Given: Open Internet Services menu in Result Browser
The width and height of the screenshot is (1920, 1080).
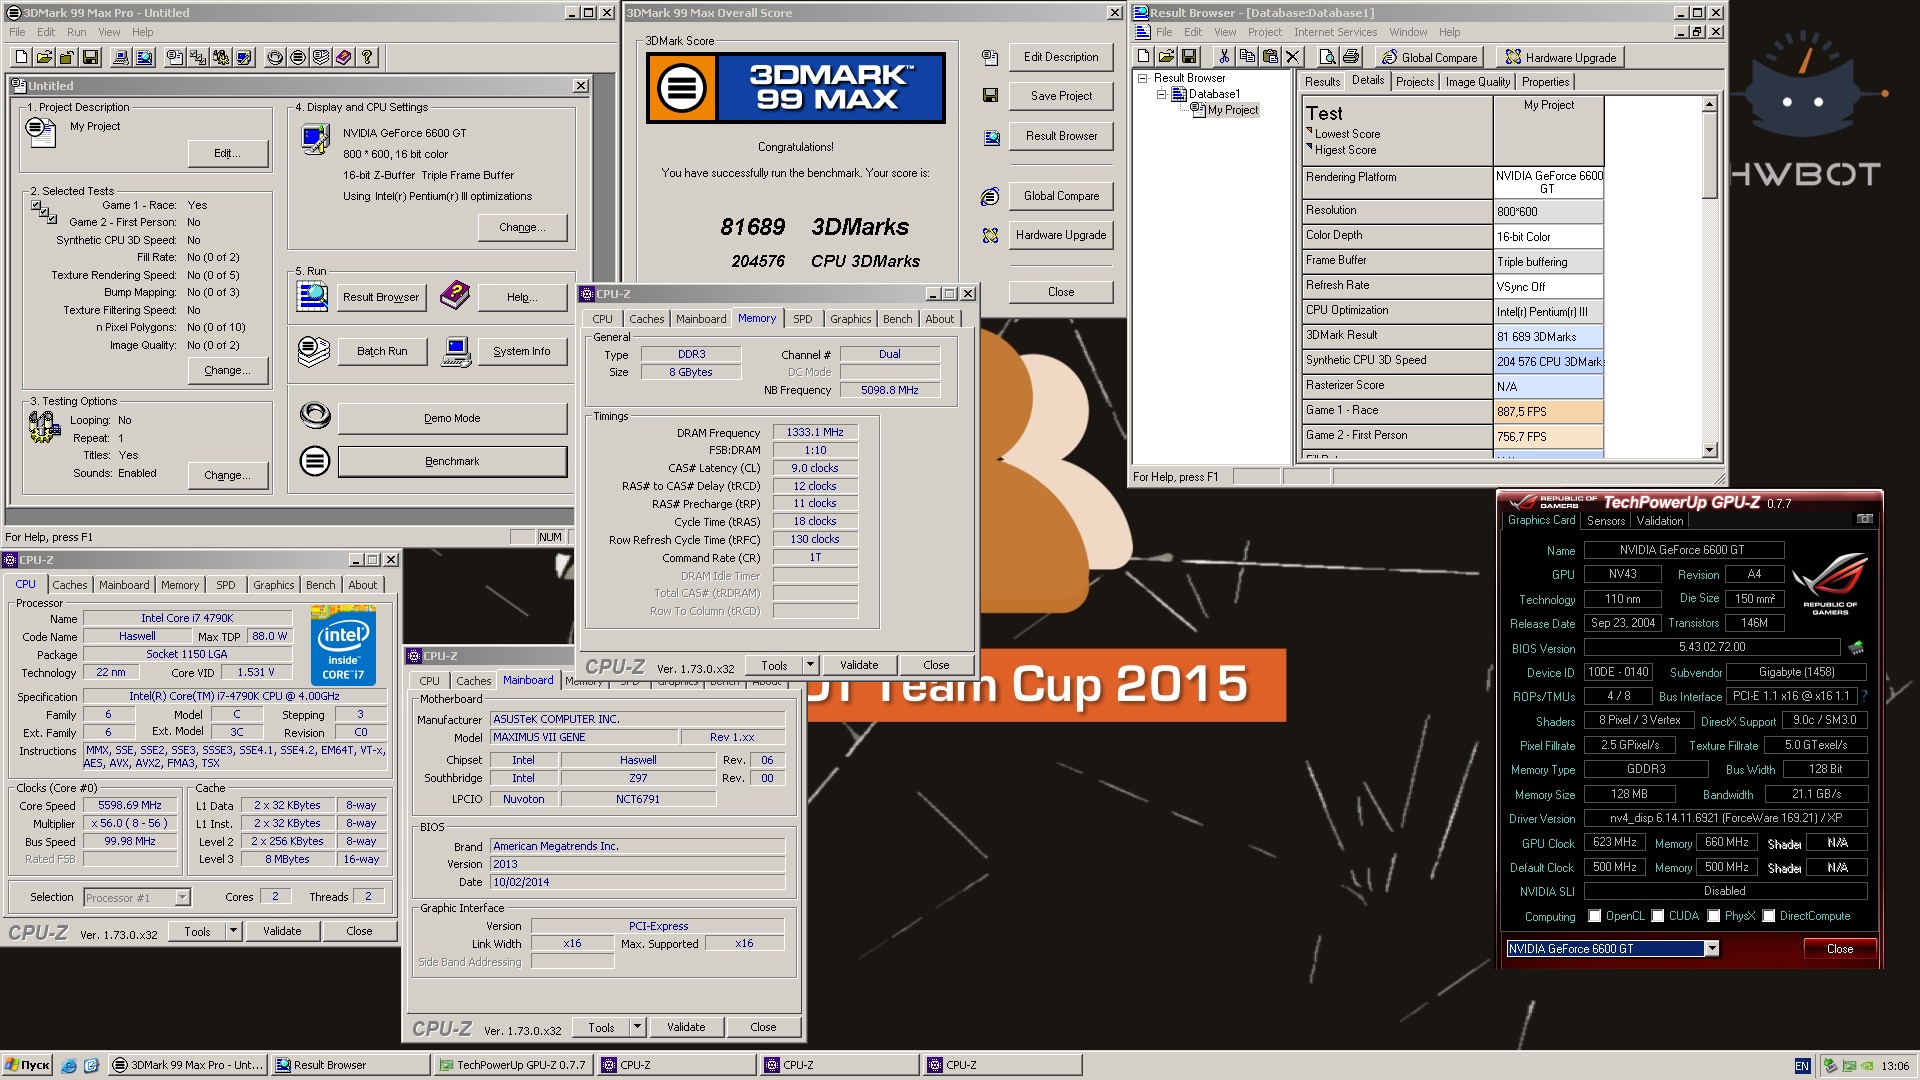Looking at the screenshot, I should click(x=1336, y=32).
